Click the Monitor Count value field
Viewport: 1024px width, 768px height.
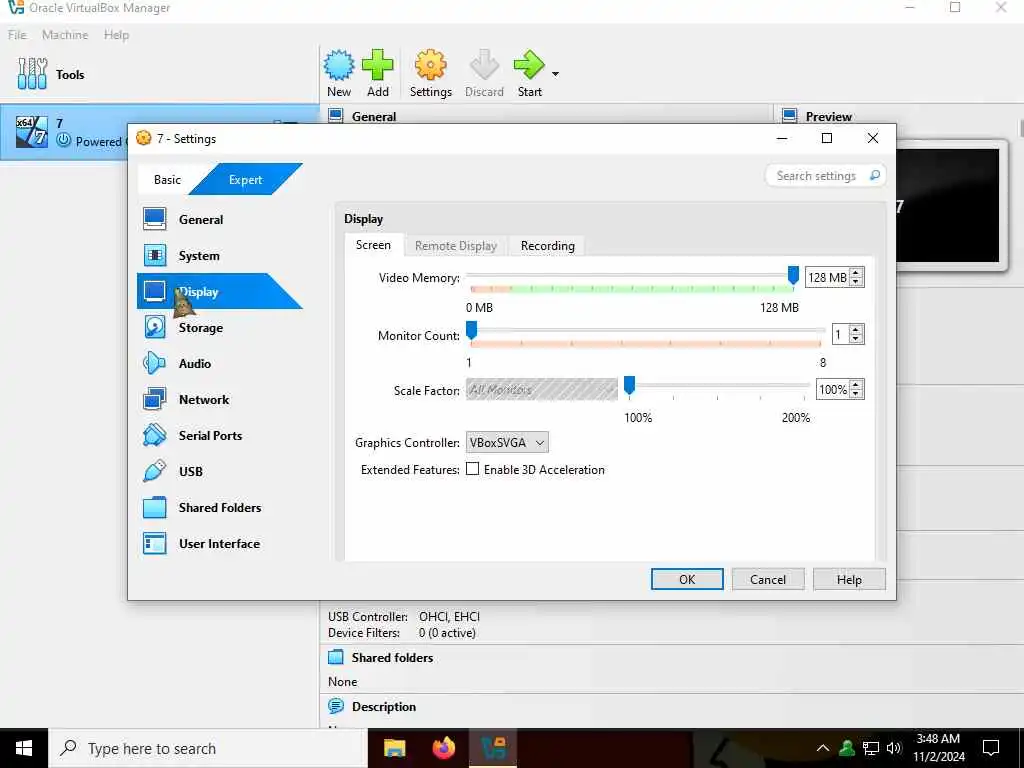coord(840,335)
